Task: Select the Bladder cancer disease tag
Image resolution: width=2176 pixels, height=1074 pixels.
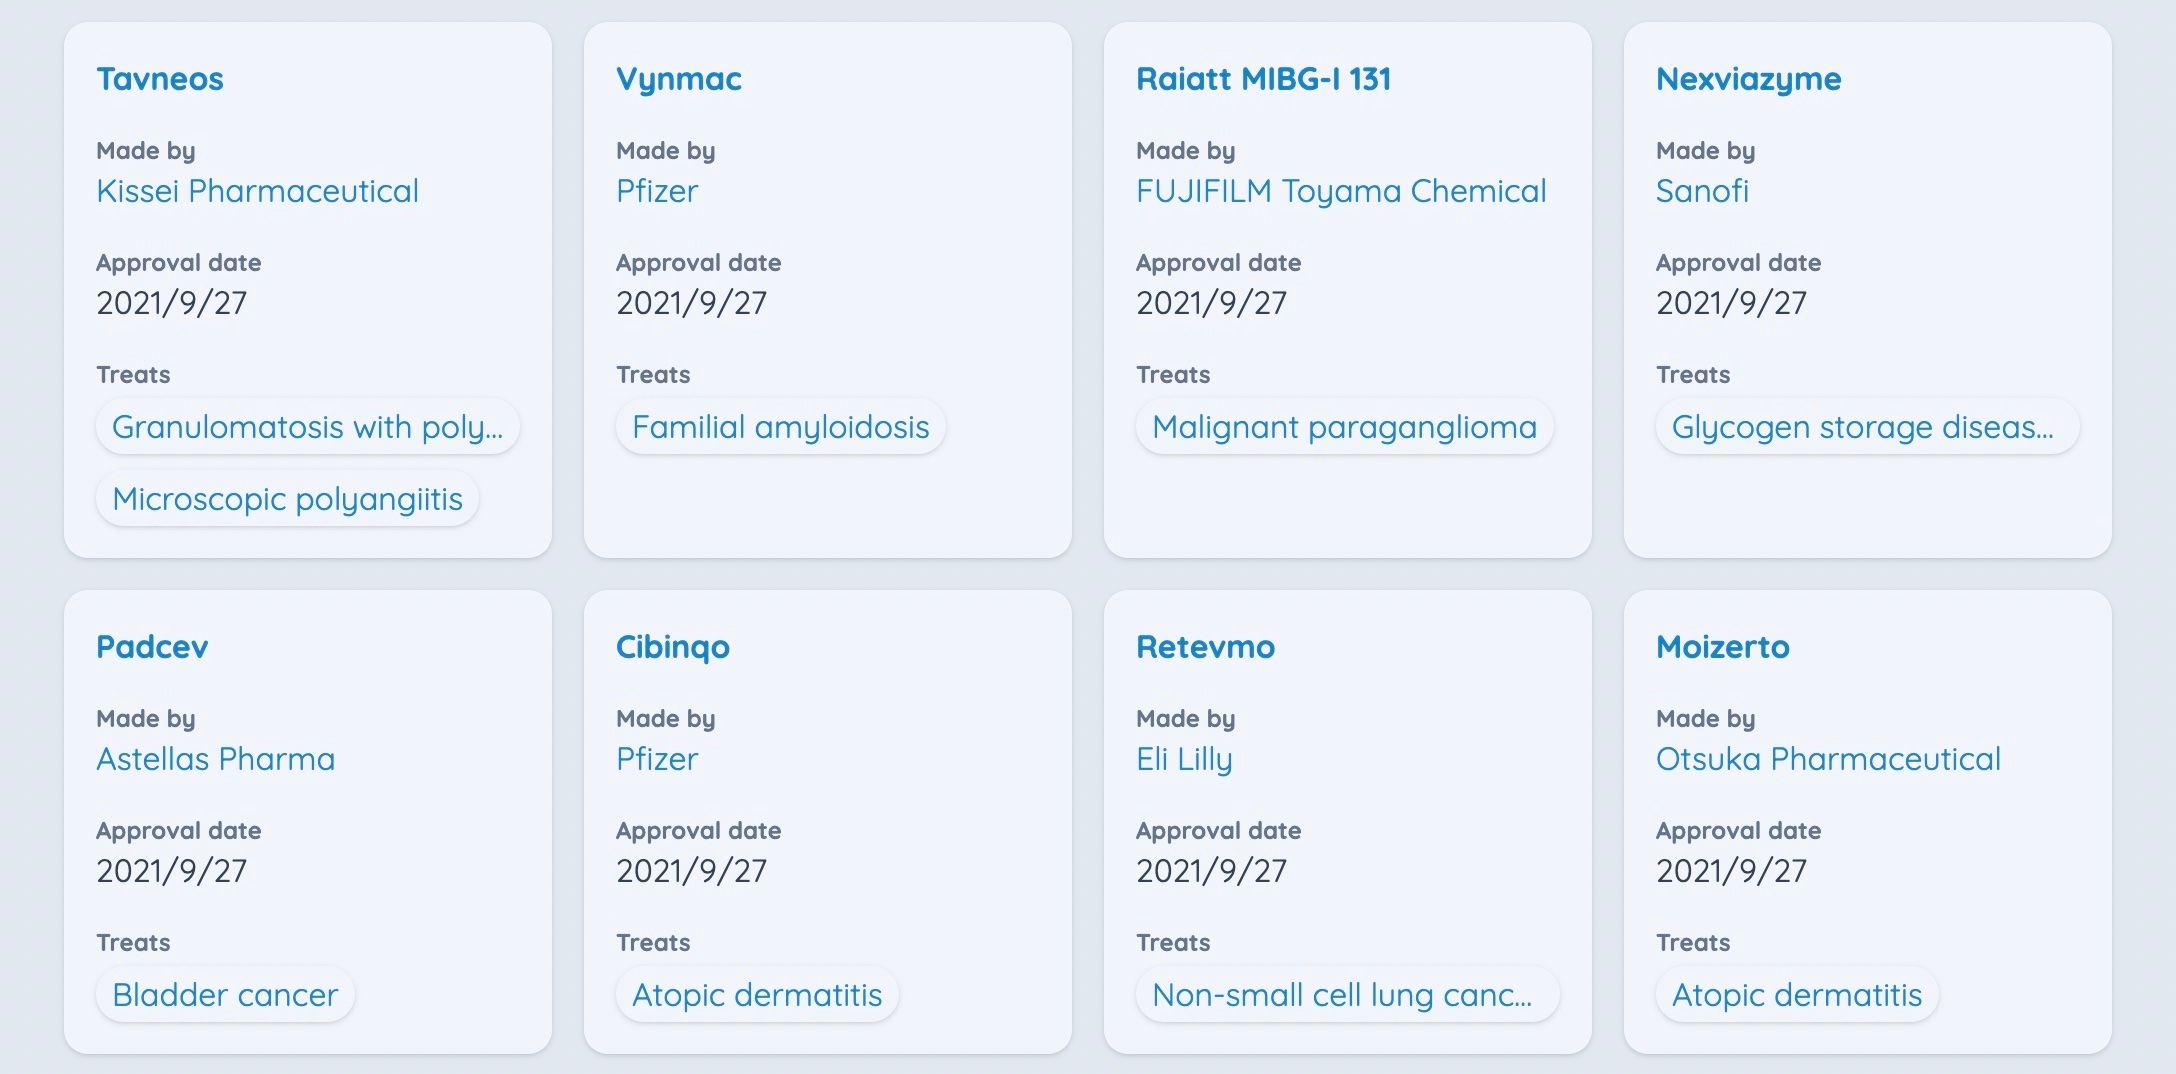Action: pos(225,995)
